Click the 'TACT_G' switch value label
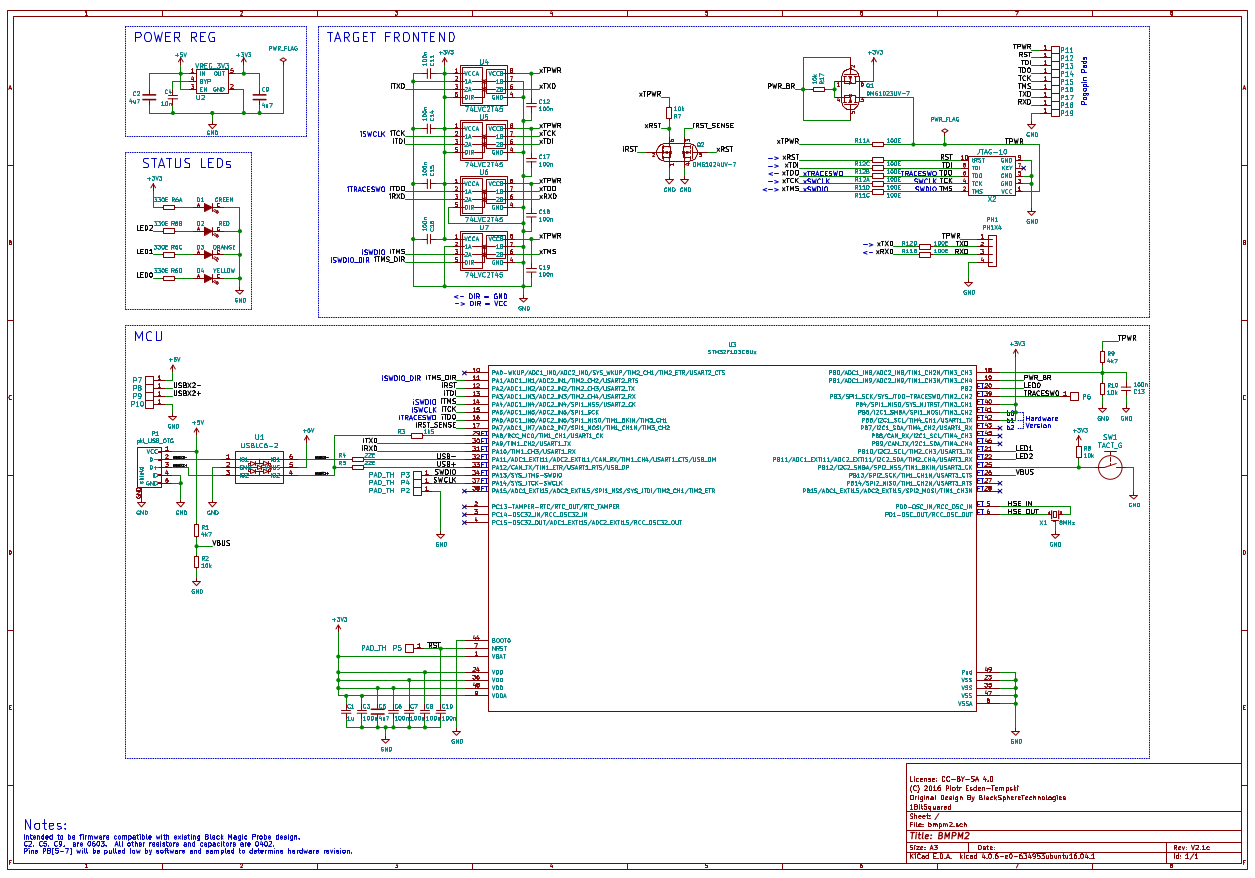 pyautogui.click(x=1111, y=445)
